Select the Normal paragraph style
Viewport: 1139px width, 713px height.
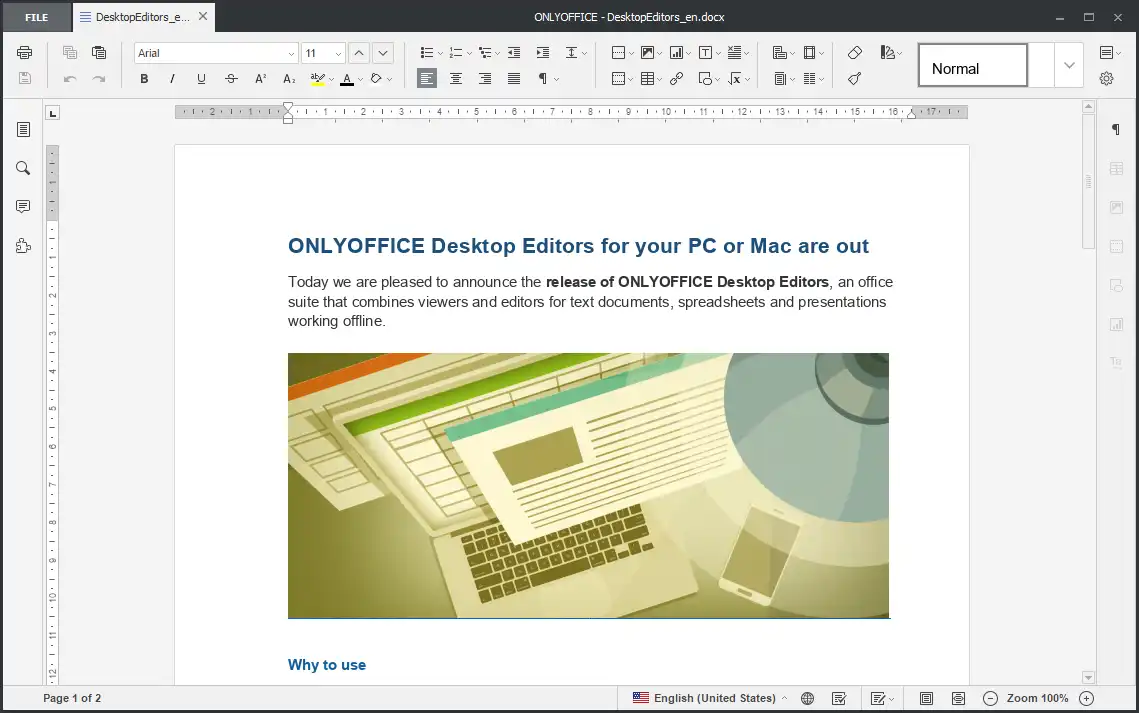tap(973, 66)
